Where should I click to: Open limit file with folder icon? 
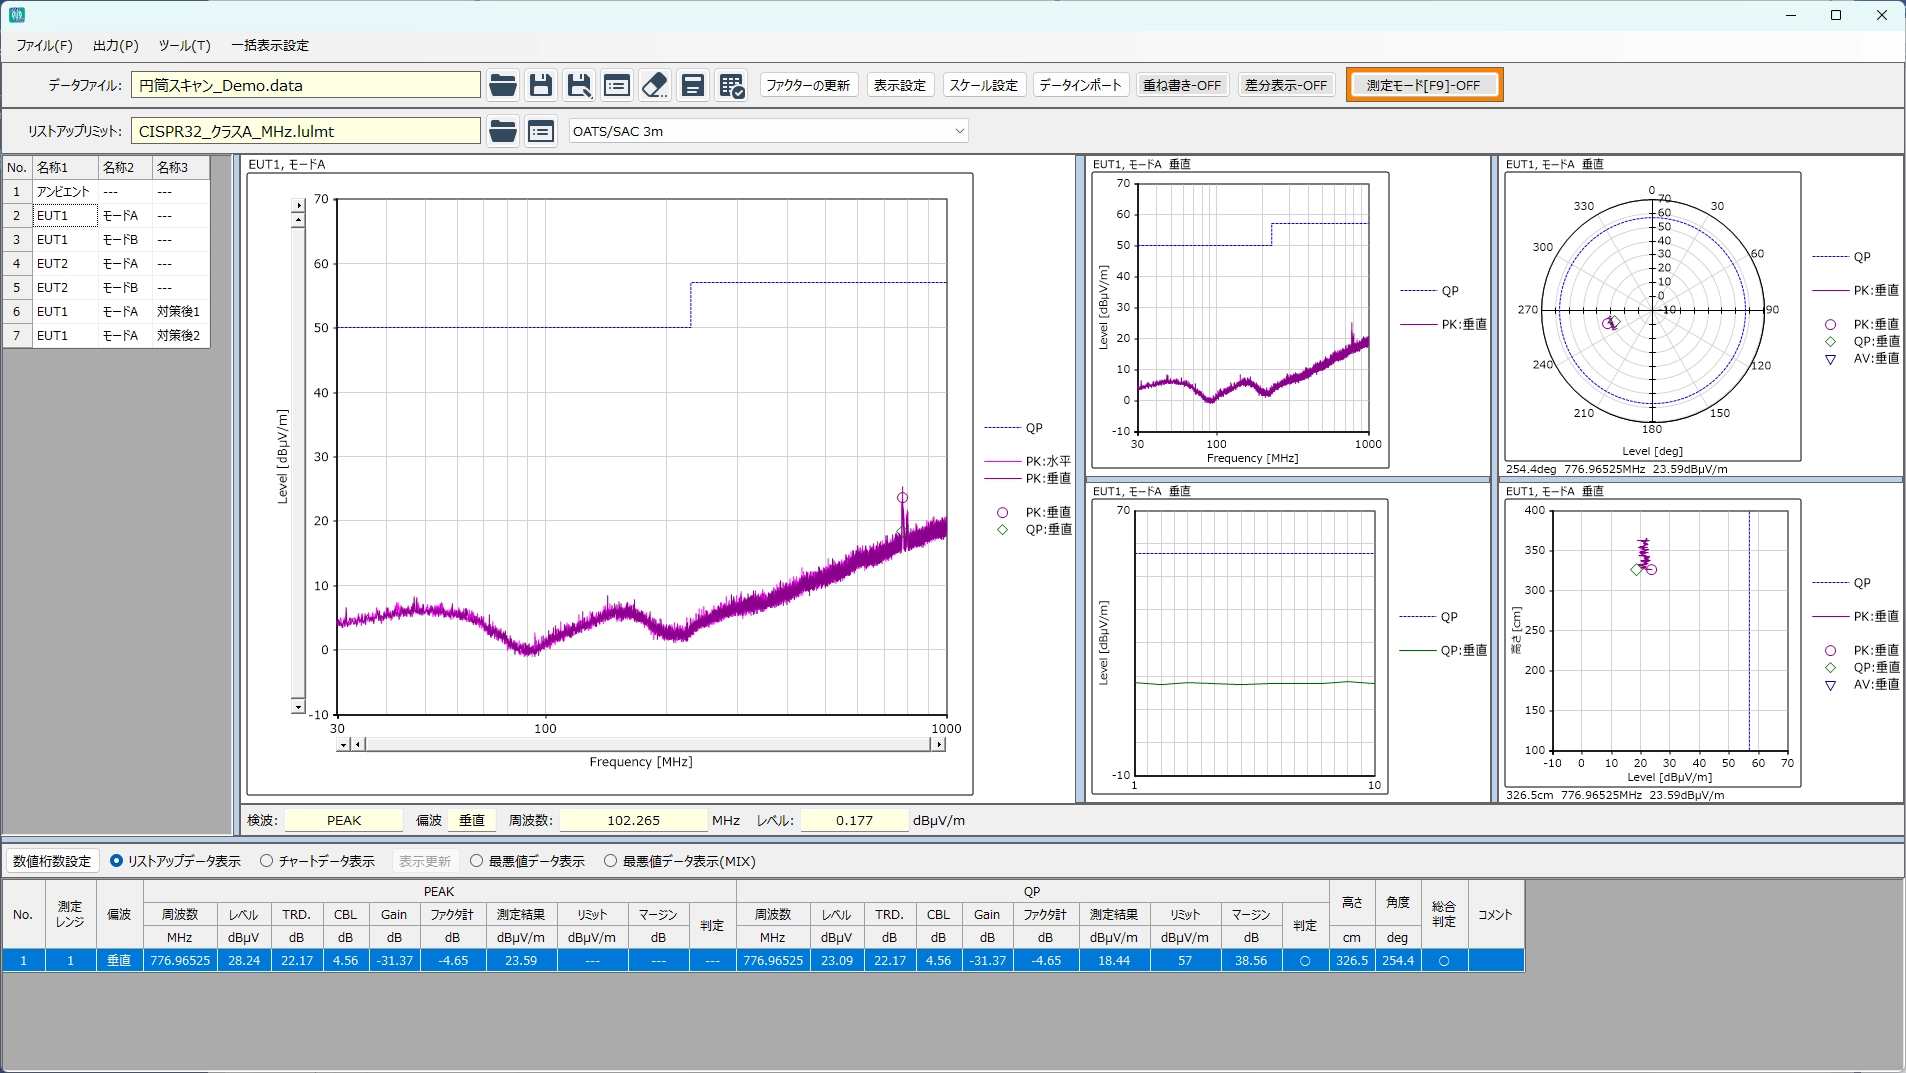(x=503, y=131)
